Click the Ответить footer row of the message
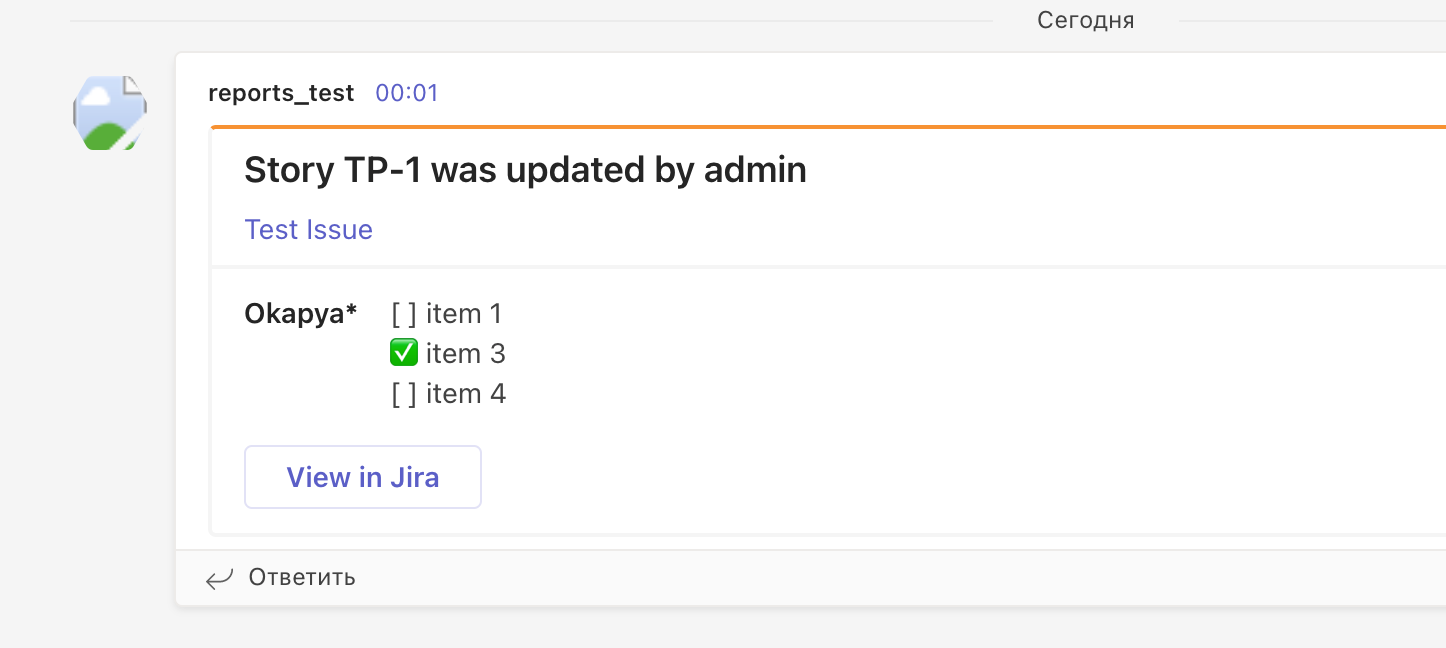 [700, 577]
